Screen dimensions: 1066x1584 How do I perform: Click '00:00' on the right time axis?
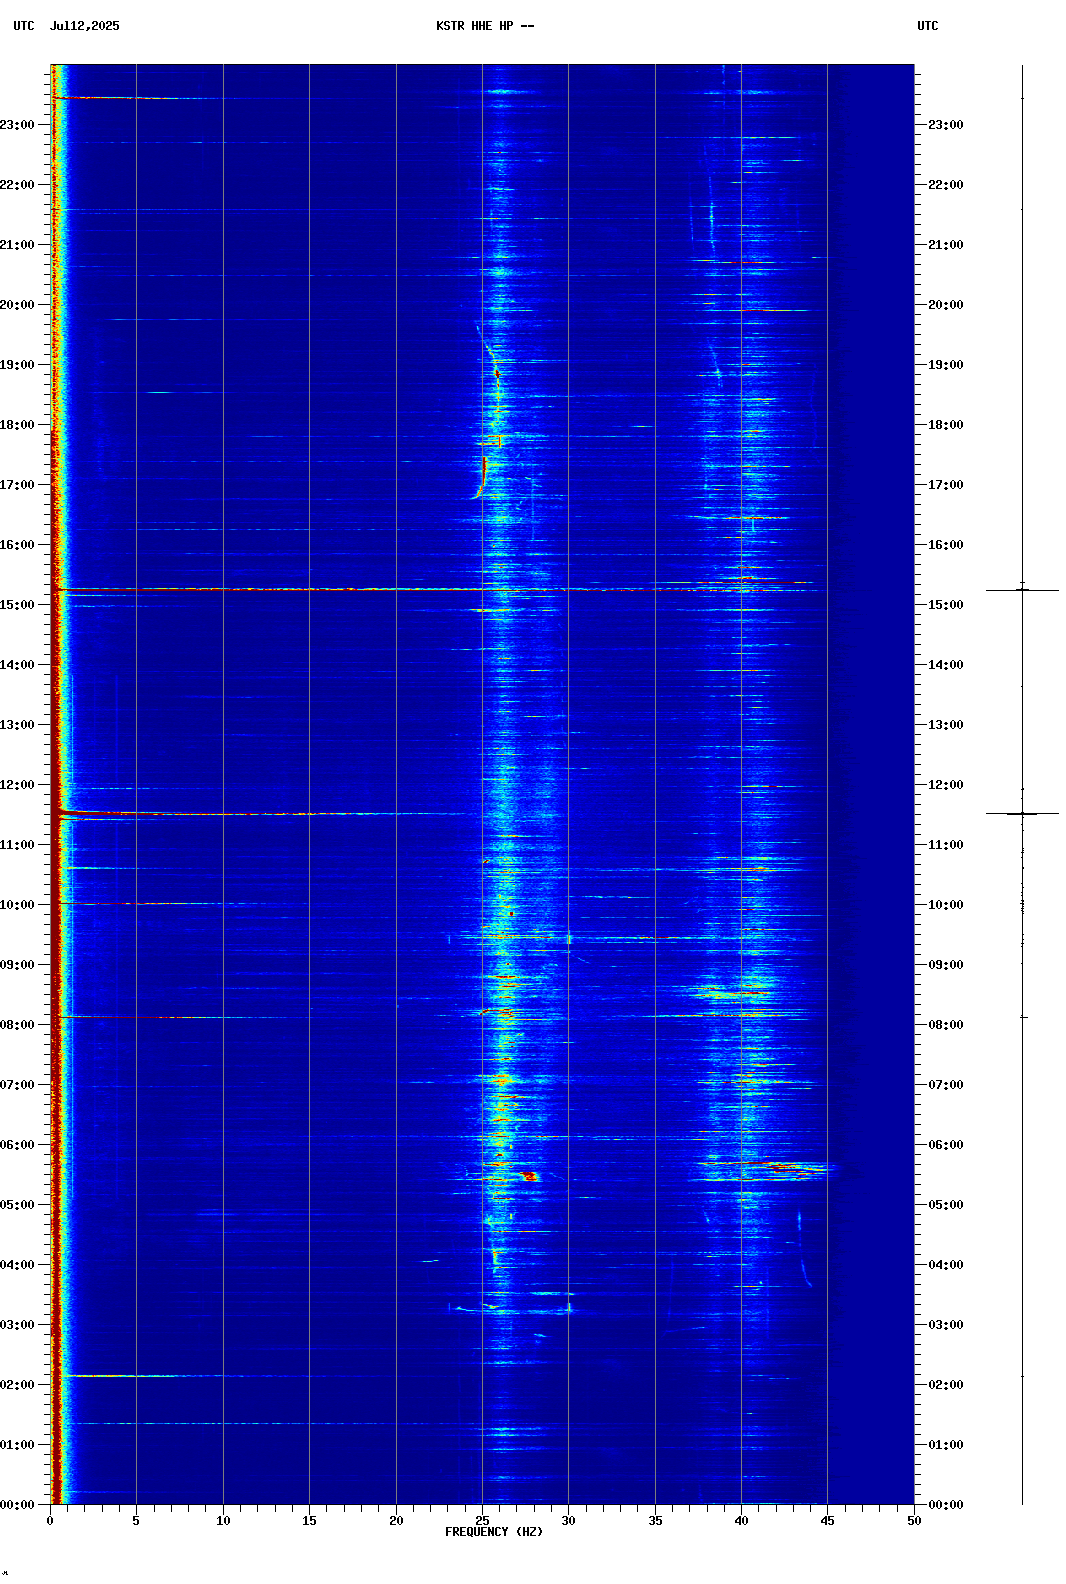(x=946, y=1505)
